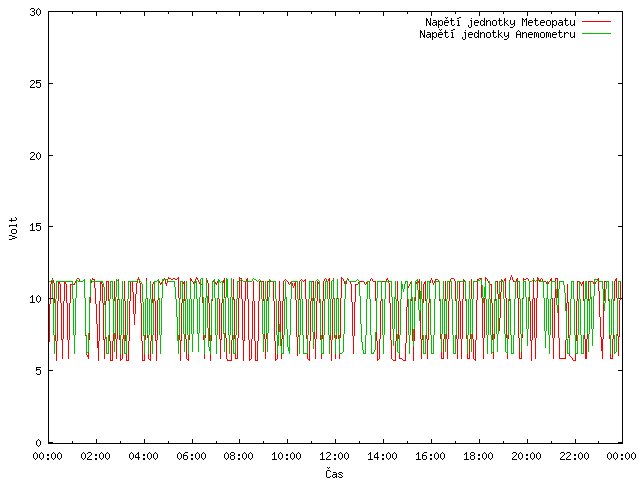
Task: Click the 20:00 time tick label
Action: click(527, 456)
